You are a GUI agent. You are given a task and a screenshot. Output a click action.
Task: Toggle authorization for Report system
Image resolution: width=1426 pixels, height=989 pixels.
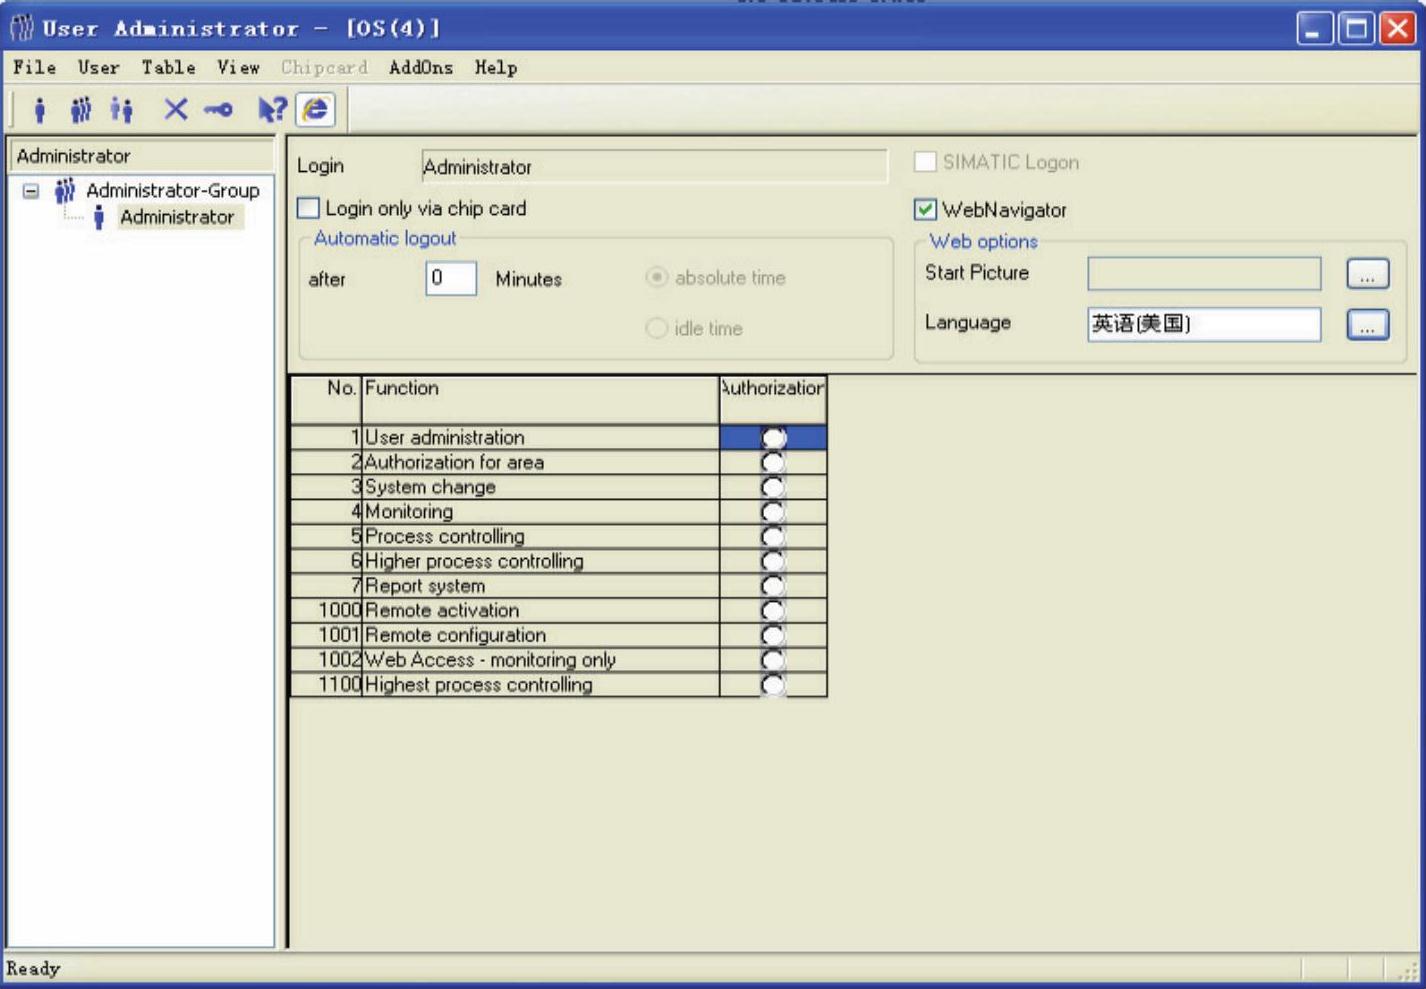tap(773, 586)
